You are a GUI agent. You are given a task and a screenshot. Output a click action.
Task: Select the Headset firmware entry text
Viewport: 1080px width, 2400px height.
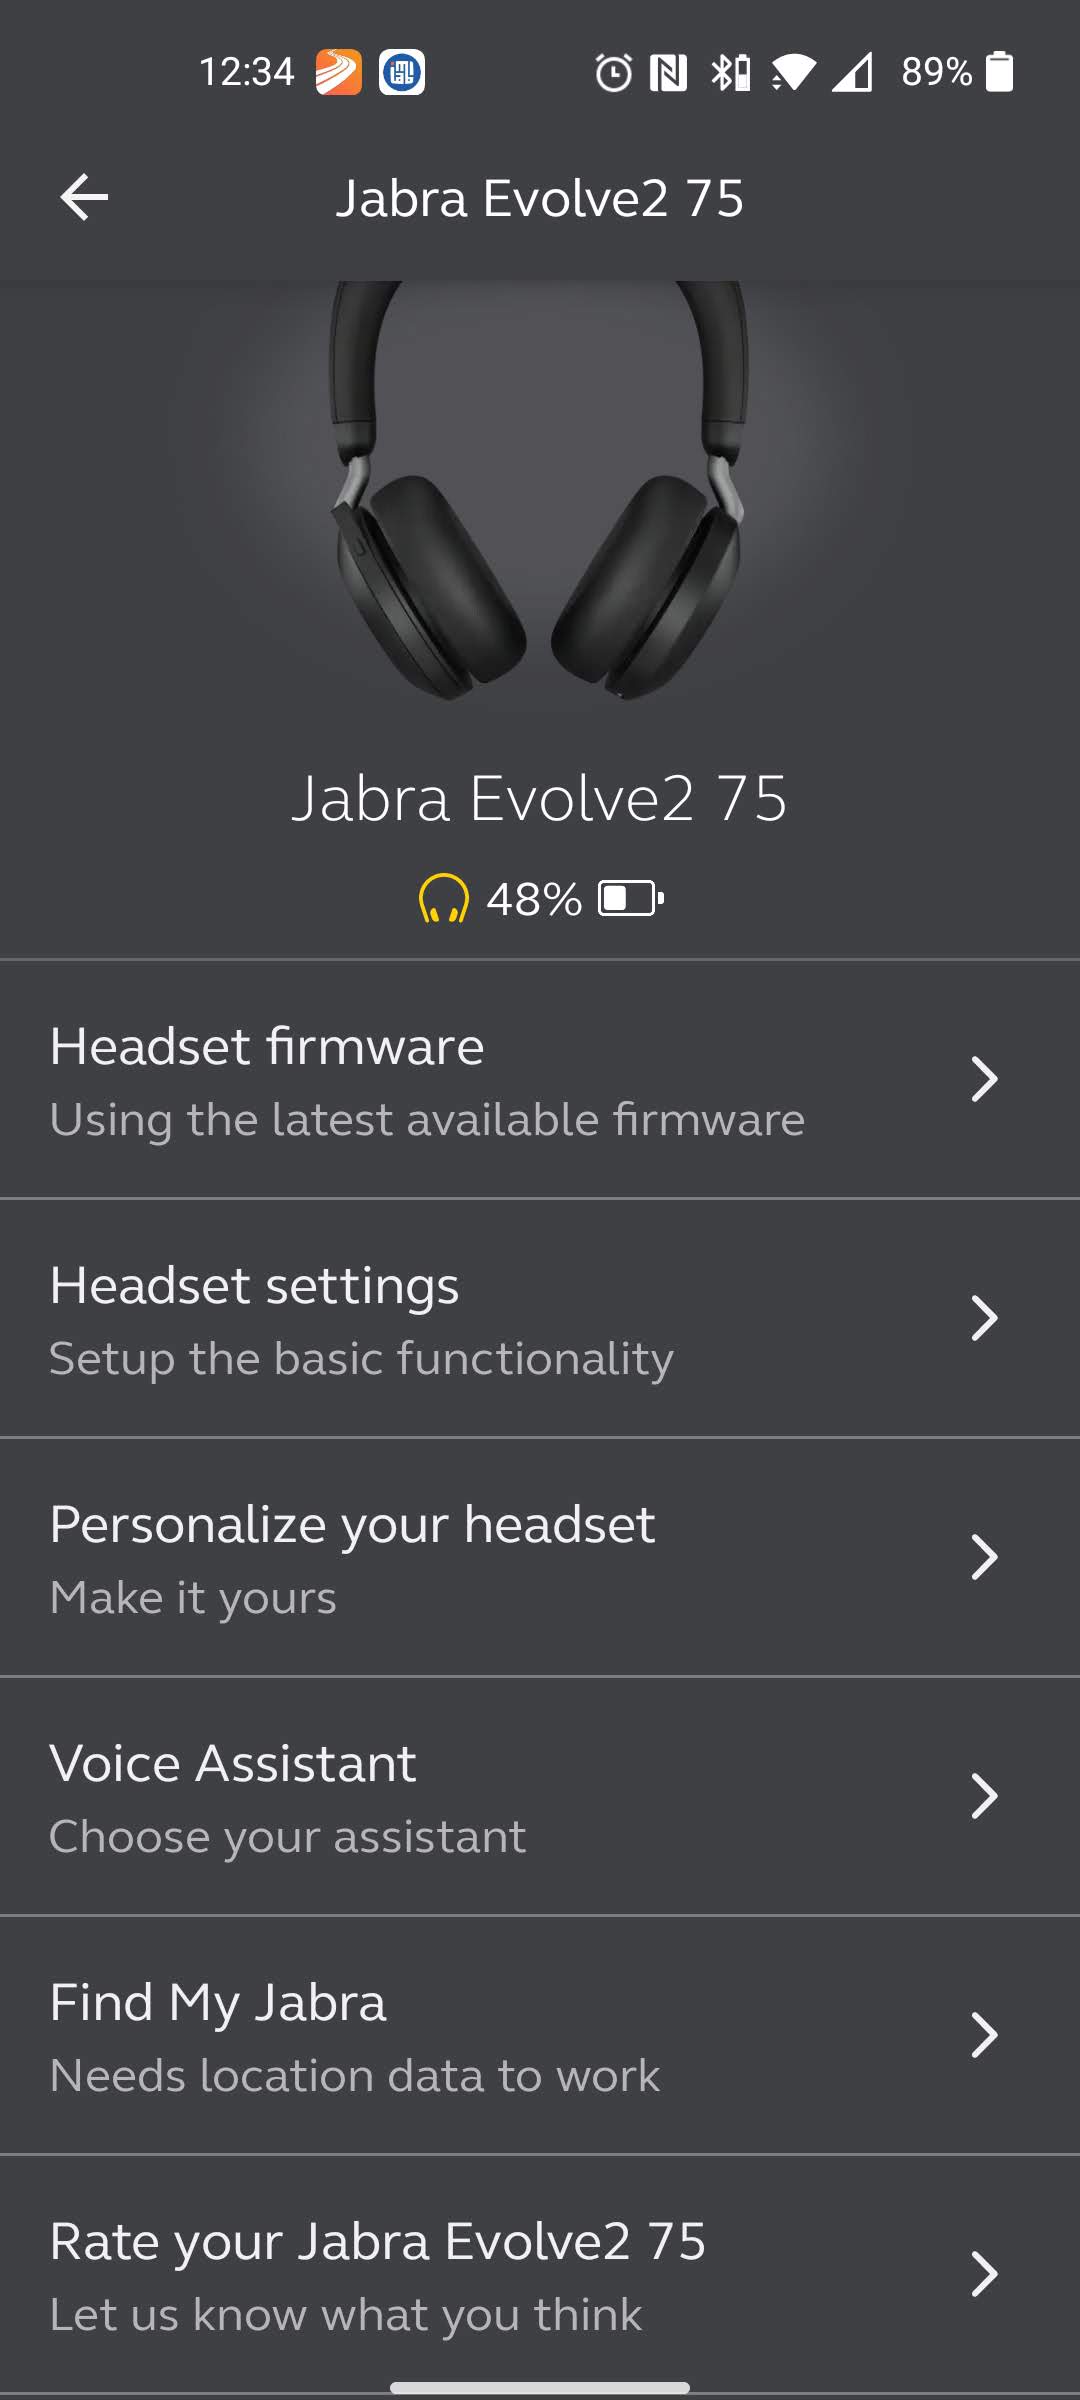coord(267,1046)
